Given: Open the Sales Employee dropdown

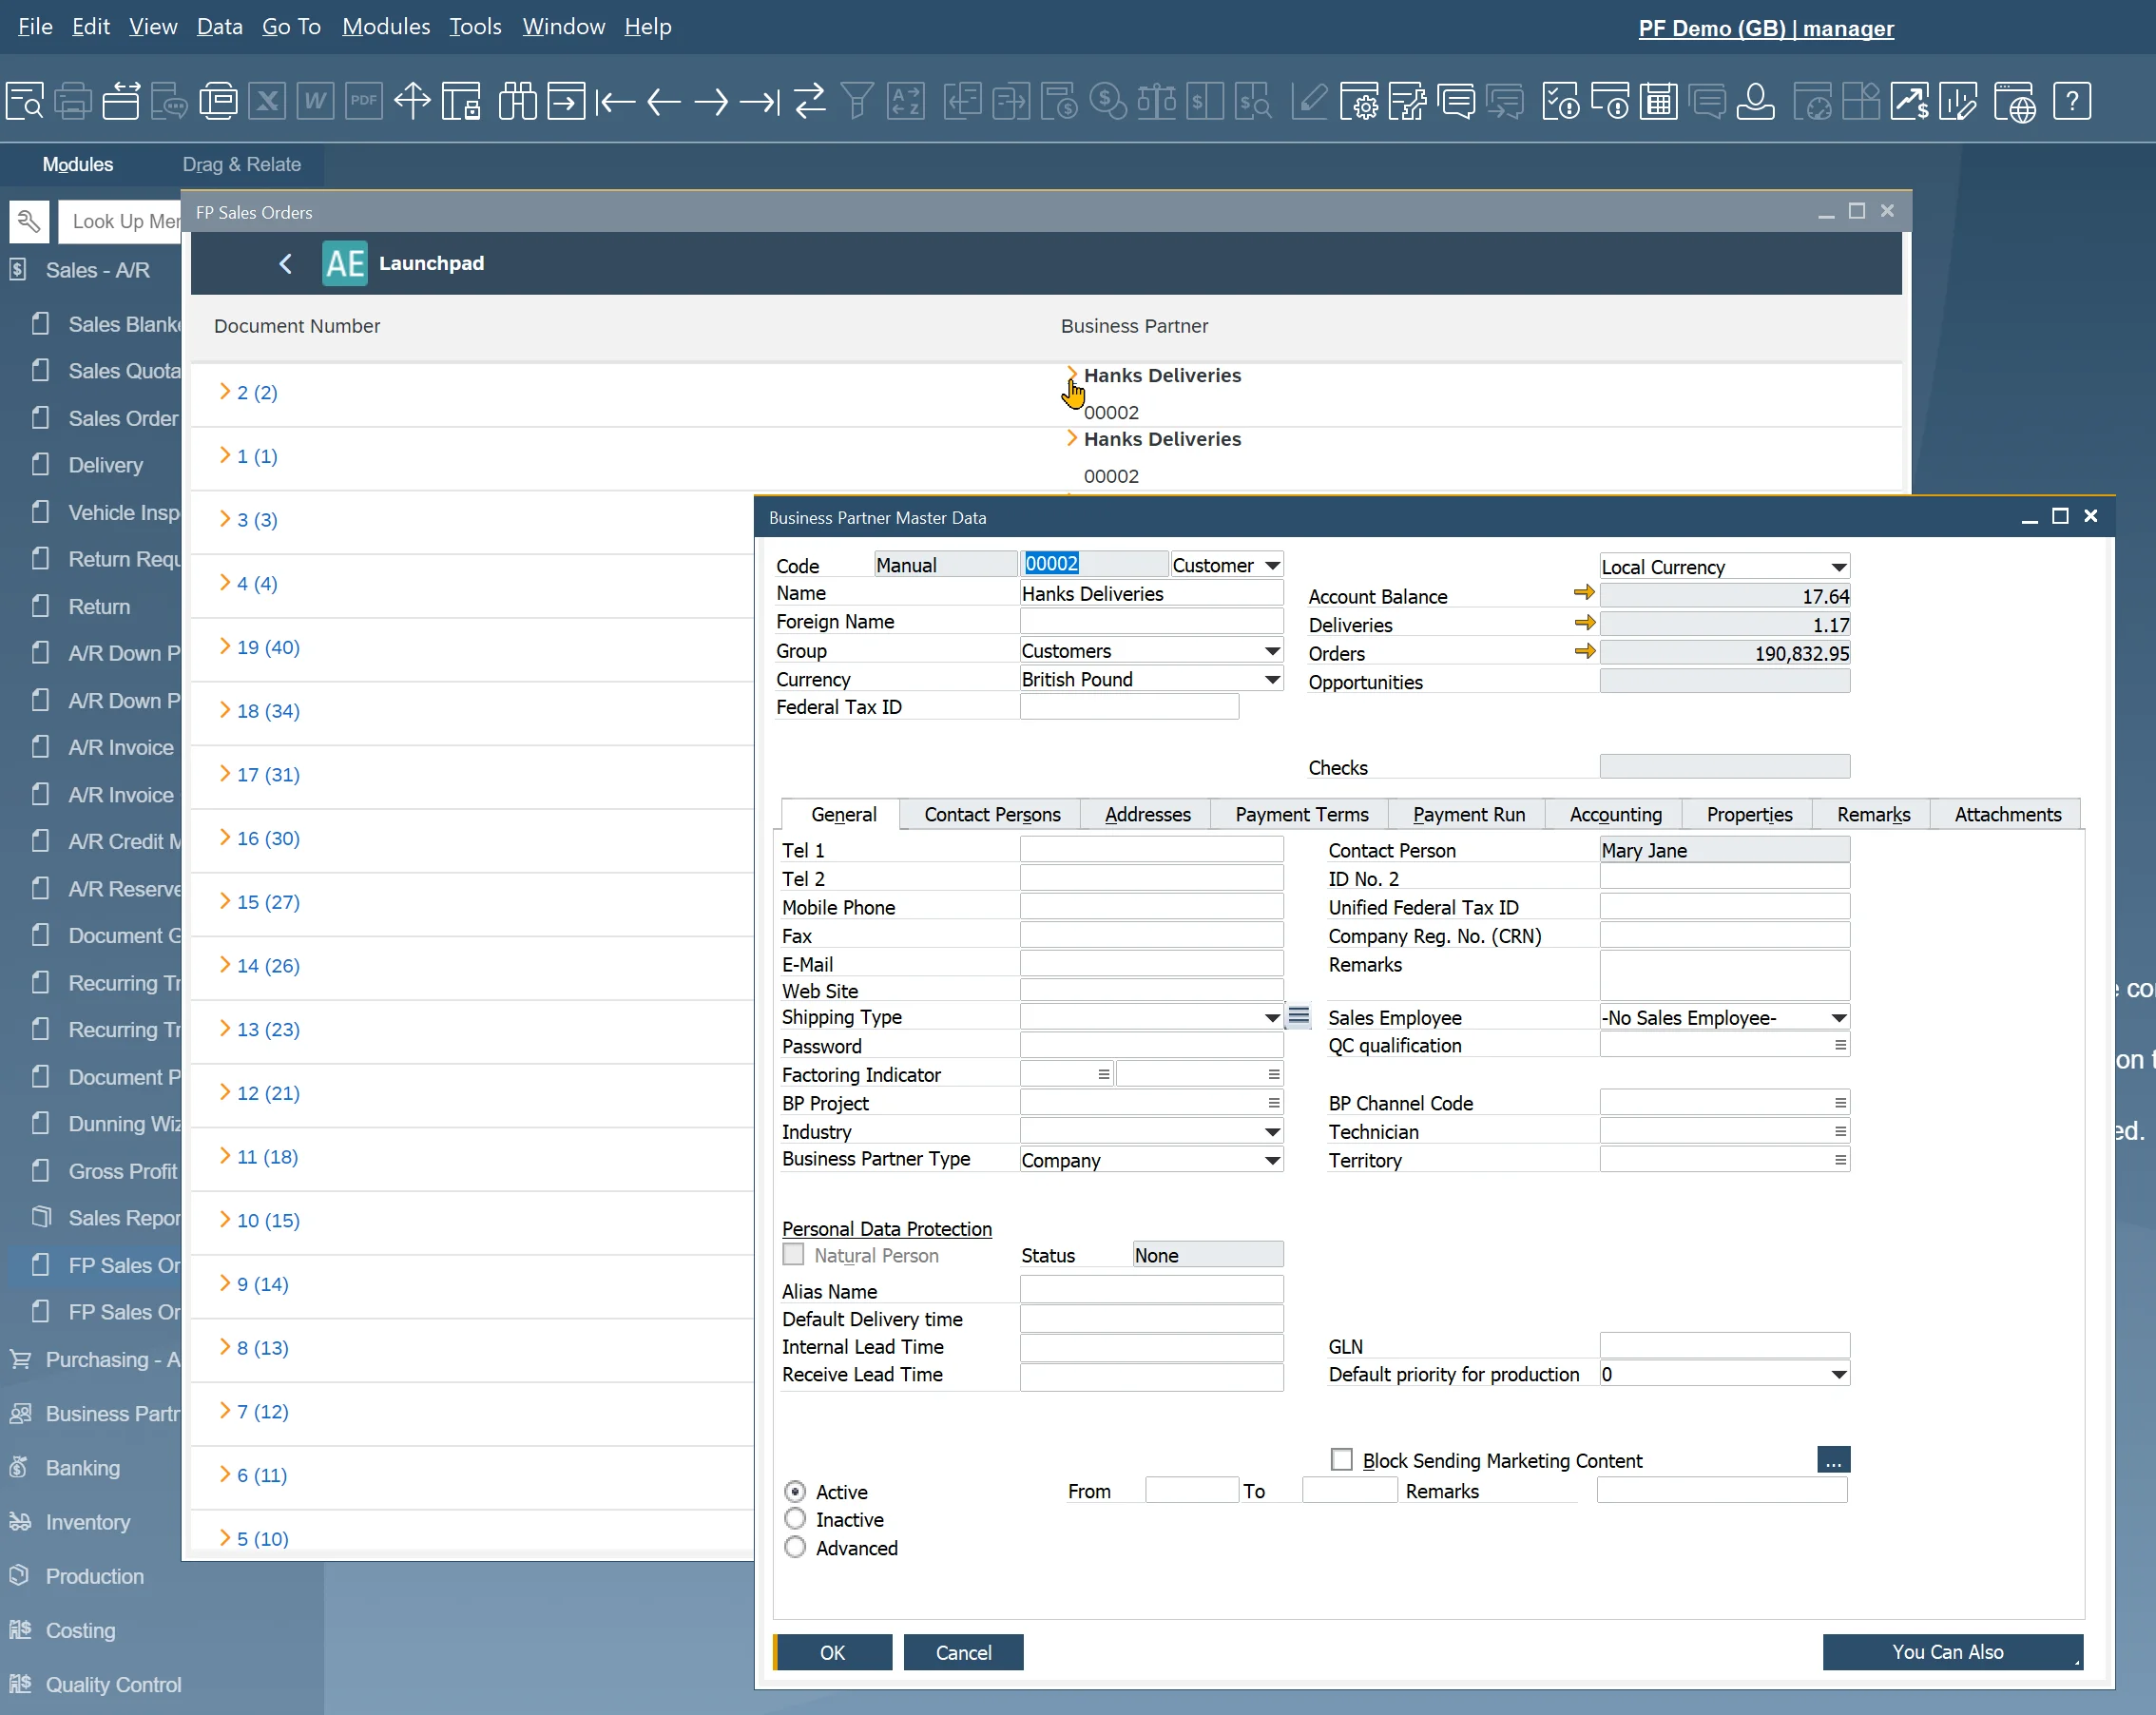Looking at the screenshot, I should [1838, 1018].
